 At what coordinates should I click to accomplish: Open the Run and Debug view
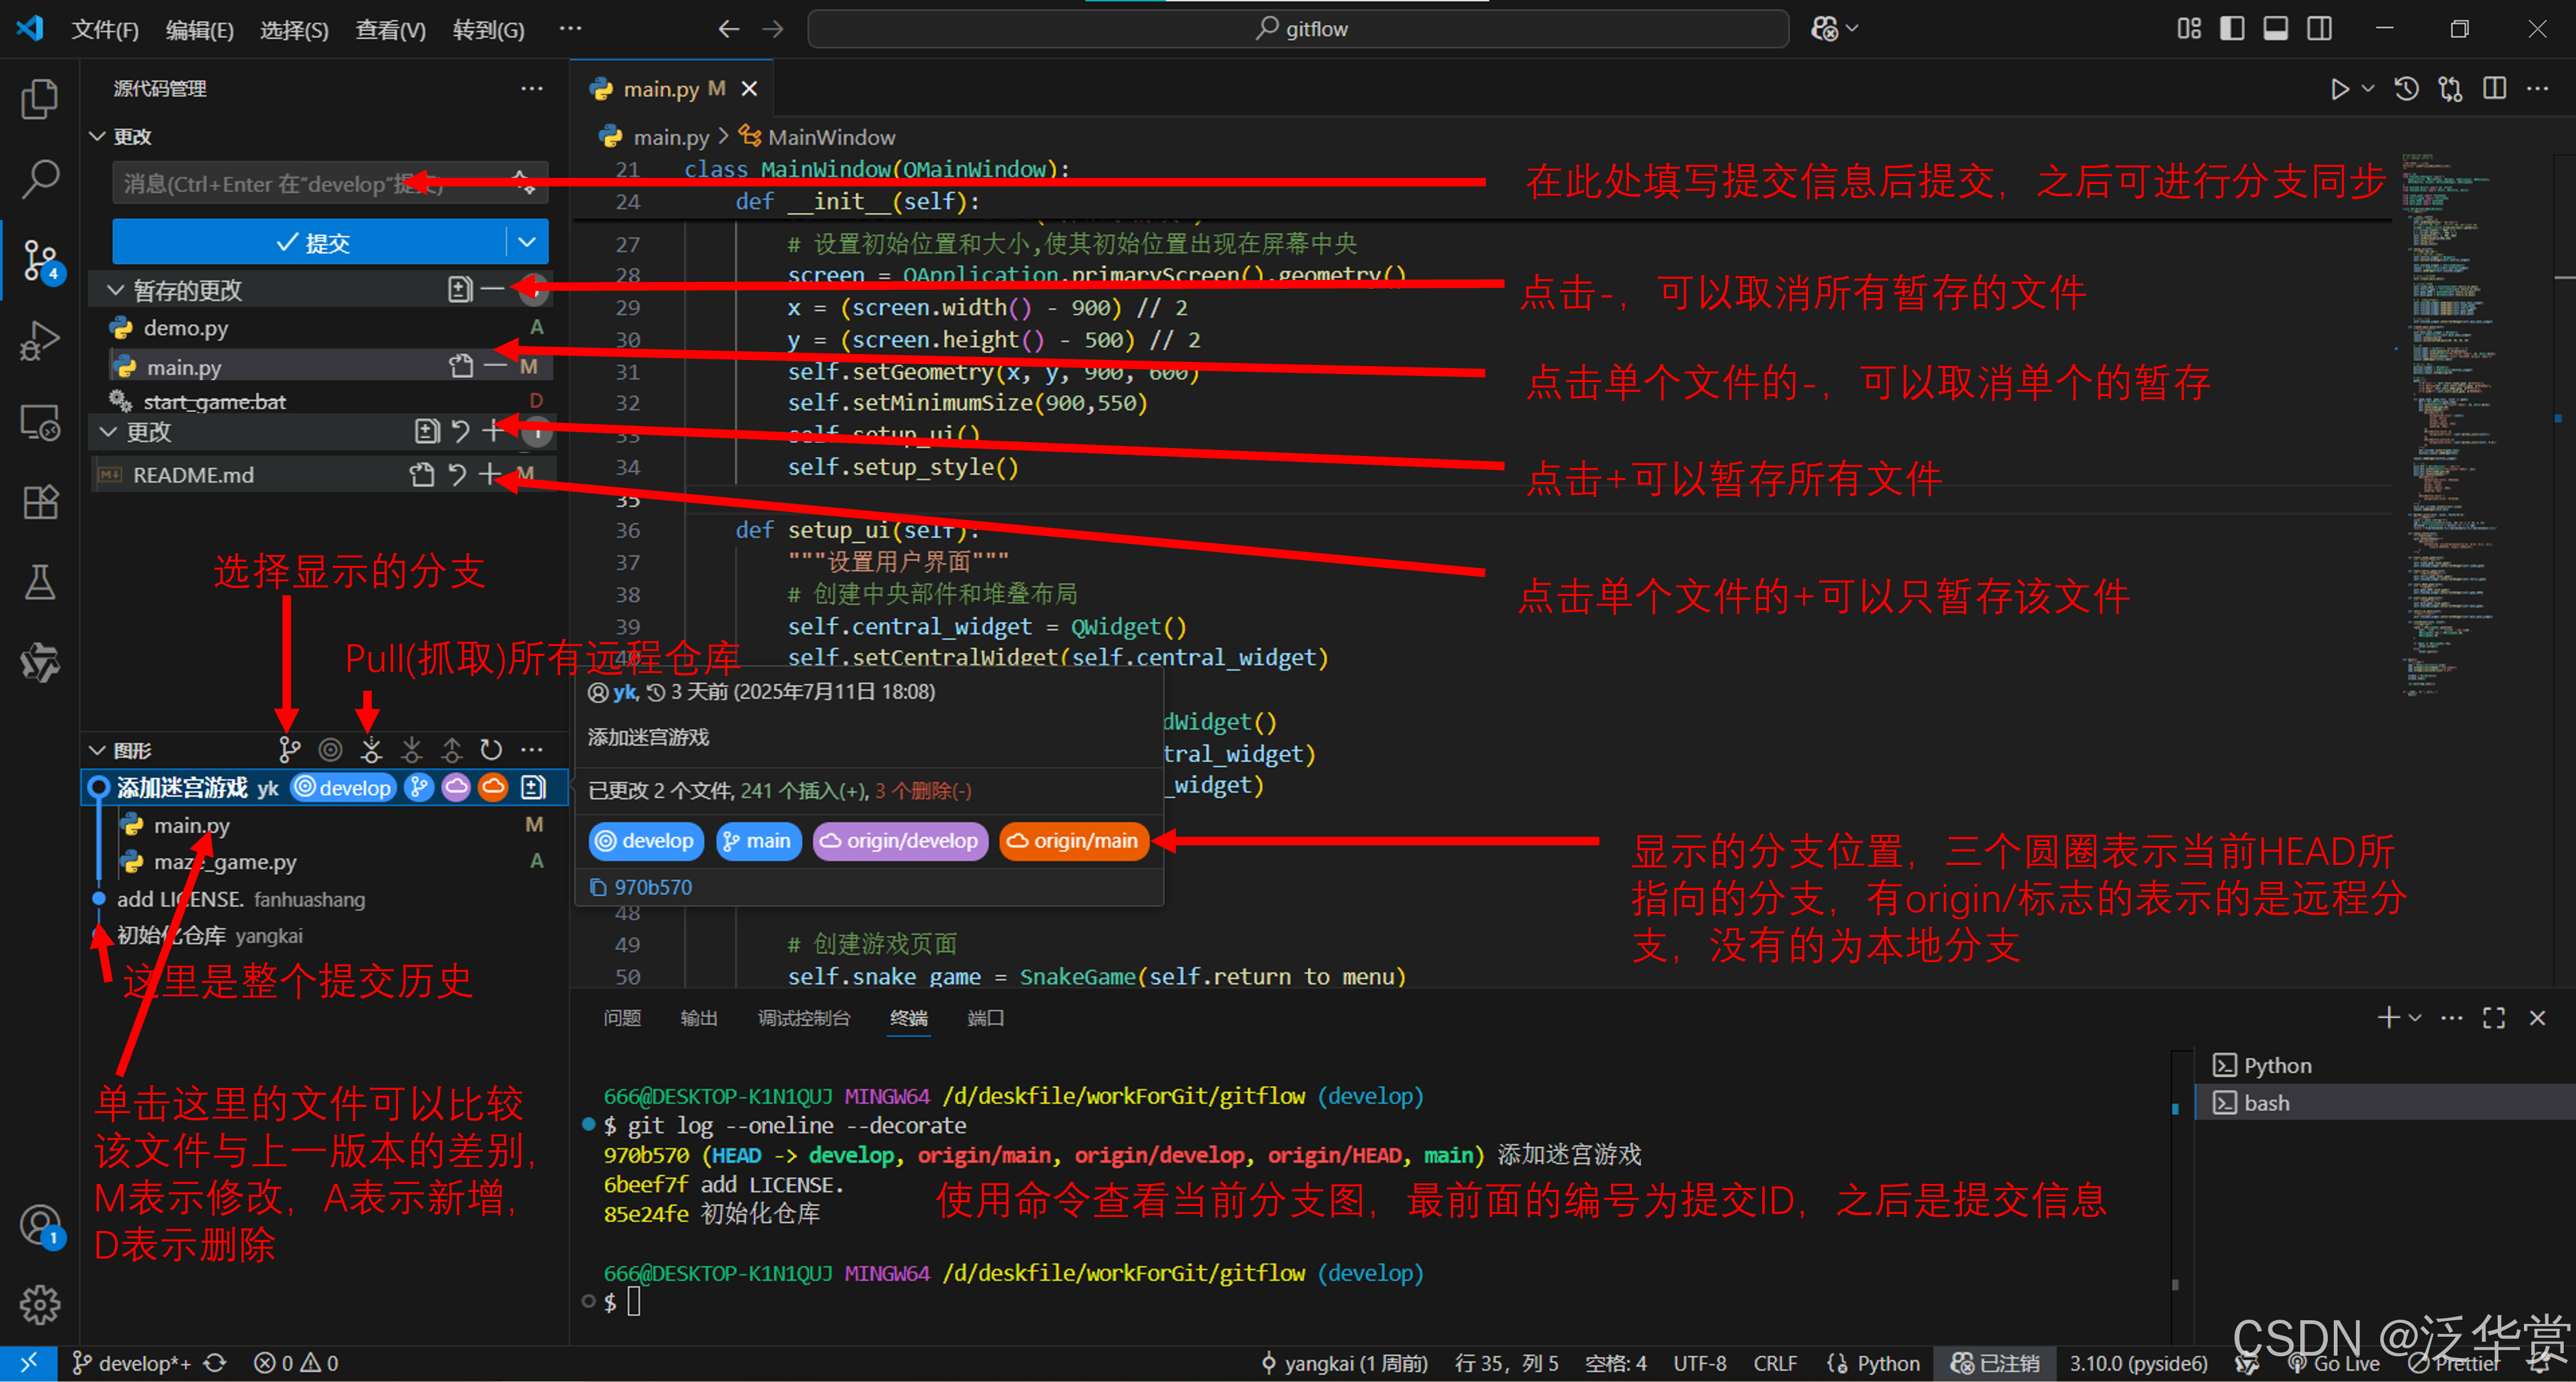tap(40, 340)
